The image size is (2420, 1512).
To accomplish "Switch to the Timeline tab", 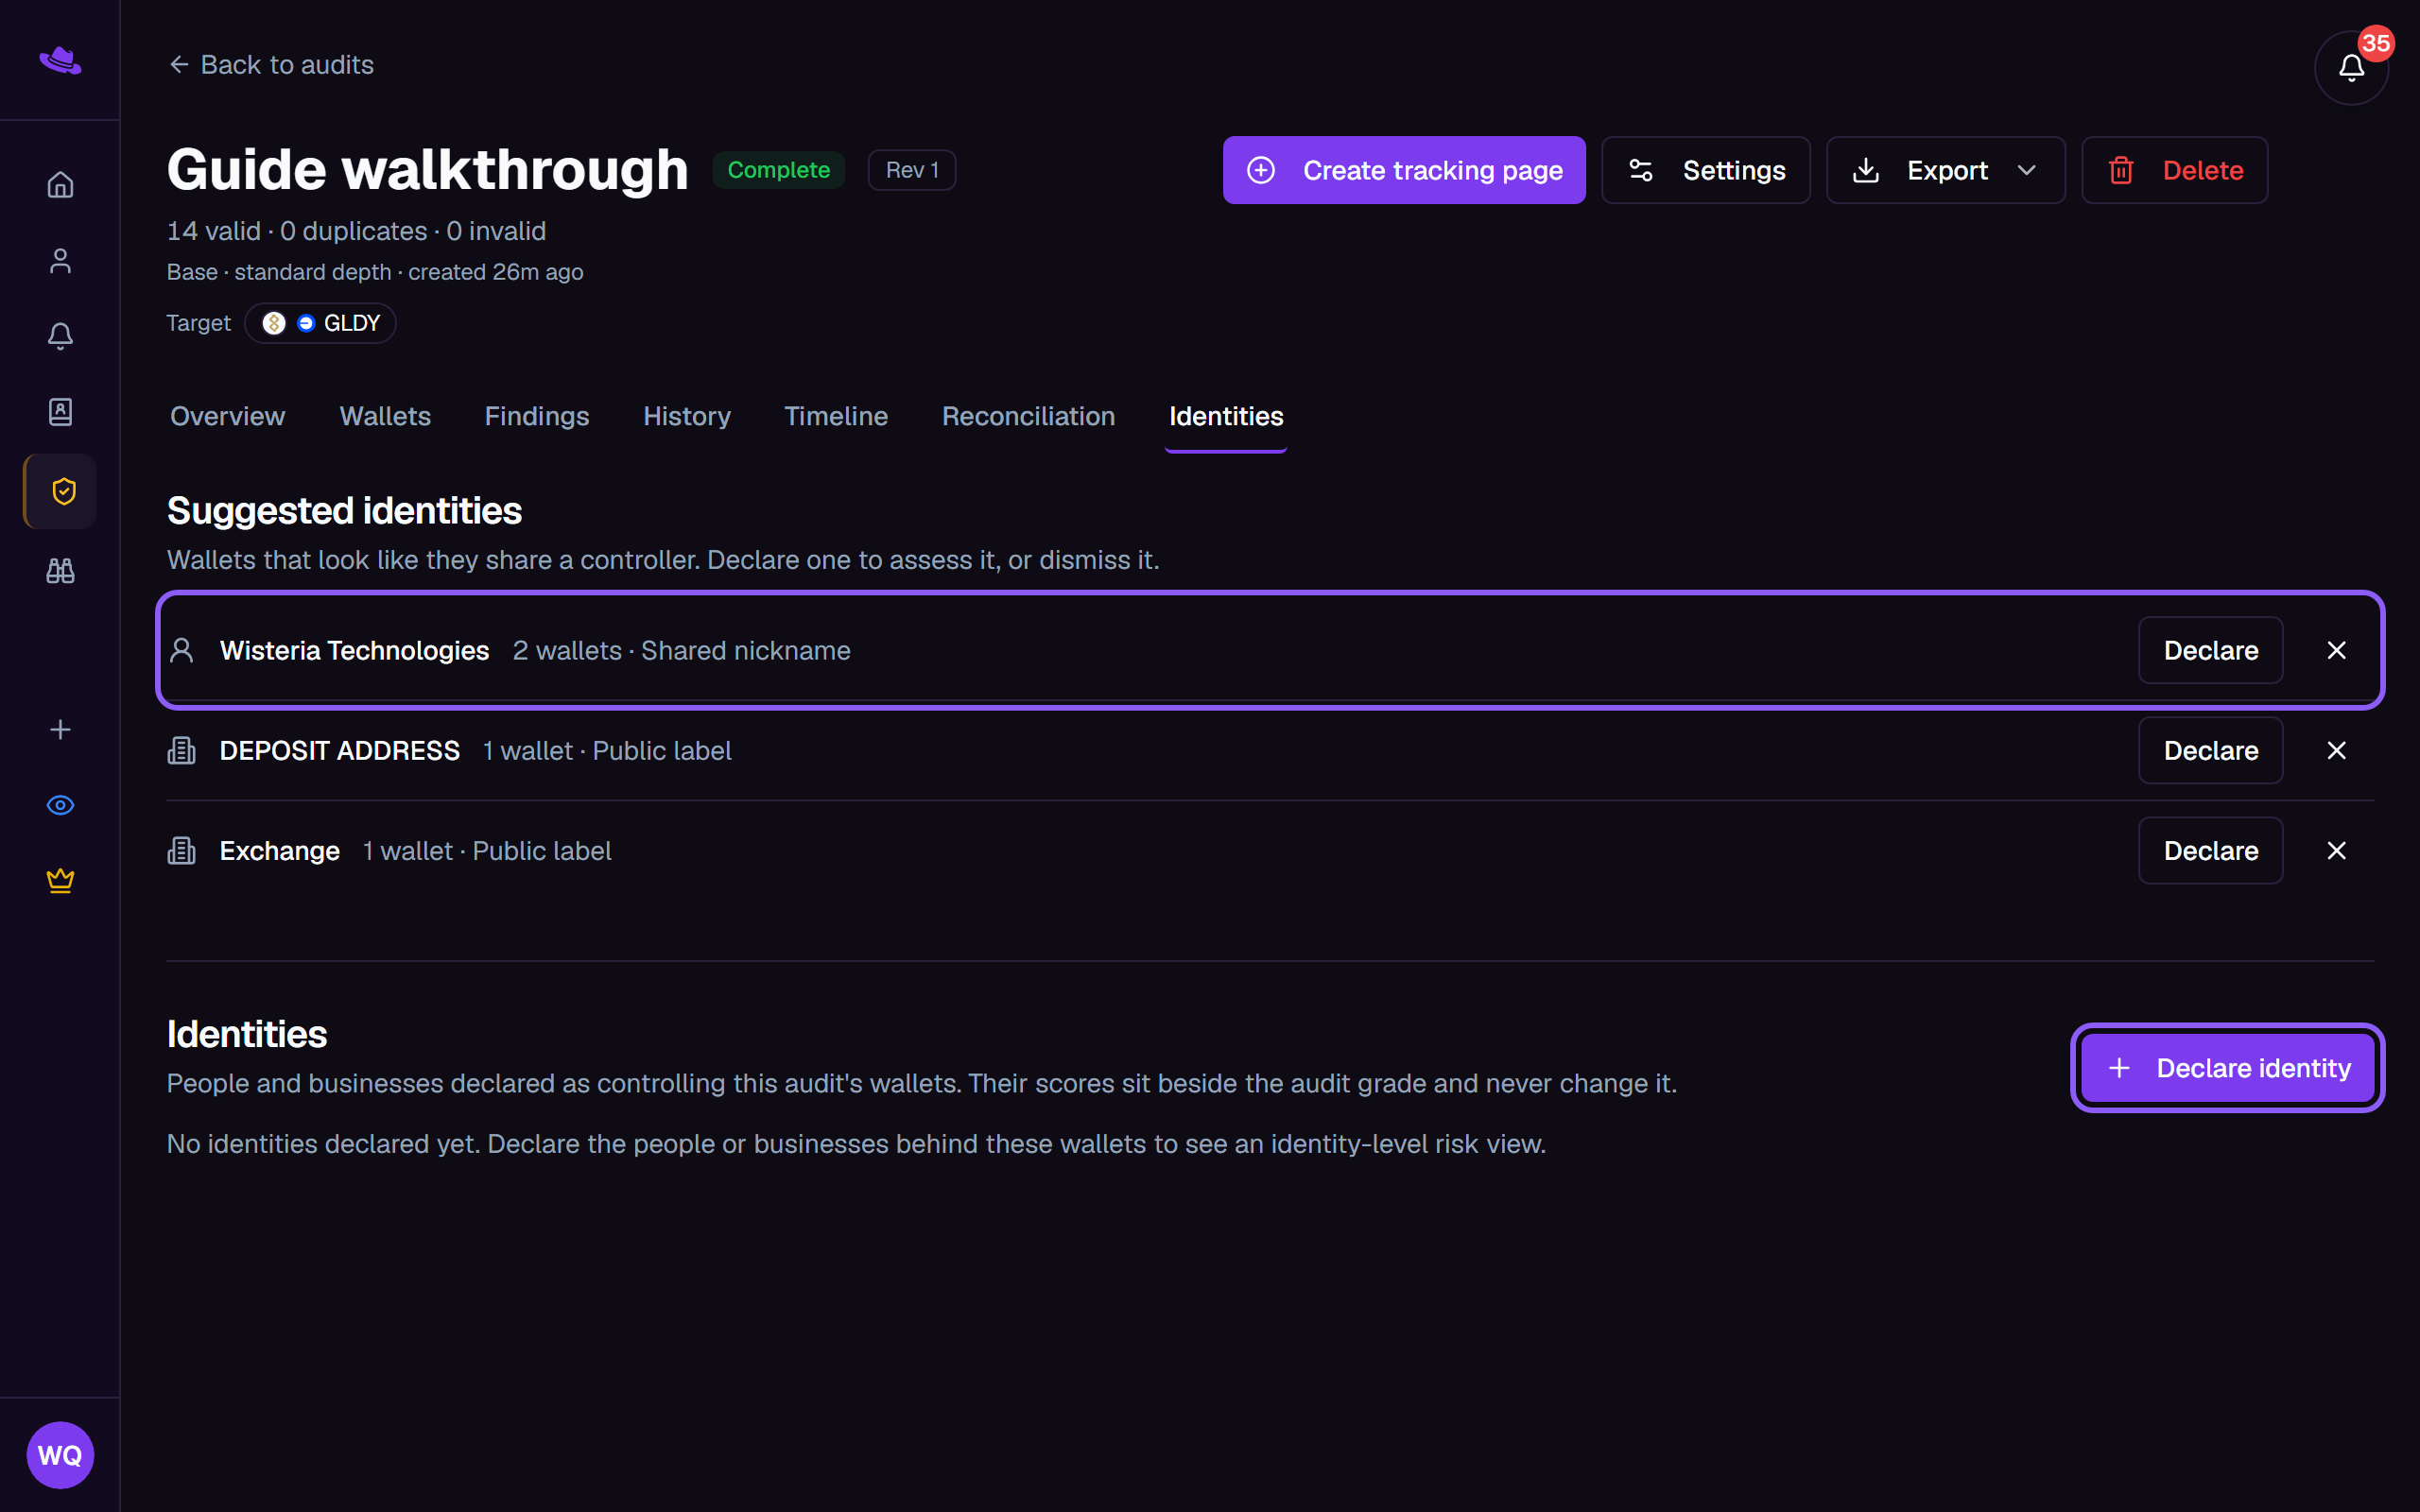I will tap(836, 416).
